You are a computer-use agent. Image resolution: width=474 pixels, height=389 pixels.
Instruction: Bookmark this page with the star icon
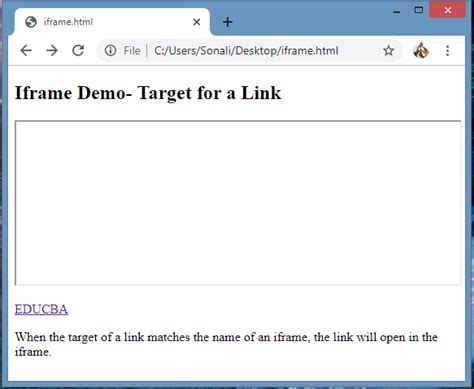(388, 51)
